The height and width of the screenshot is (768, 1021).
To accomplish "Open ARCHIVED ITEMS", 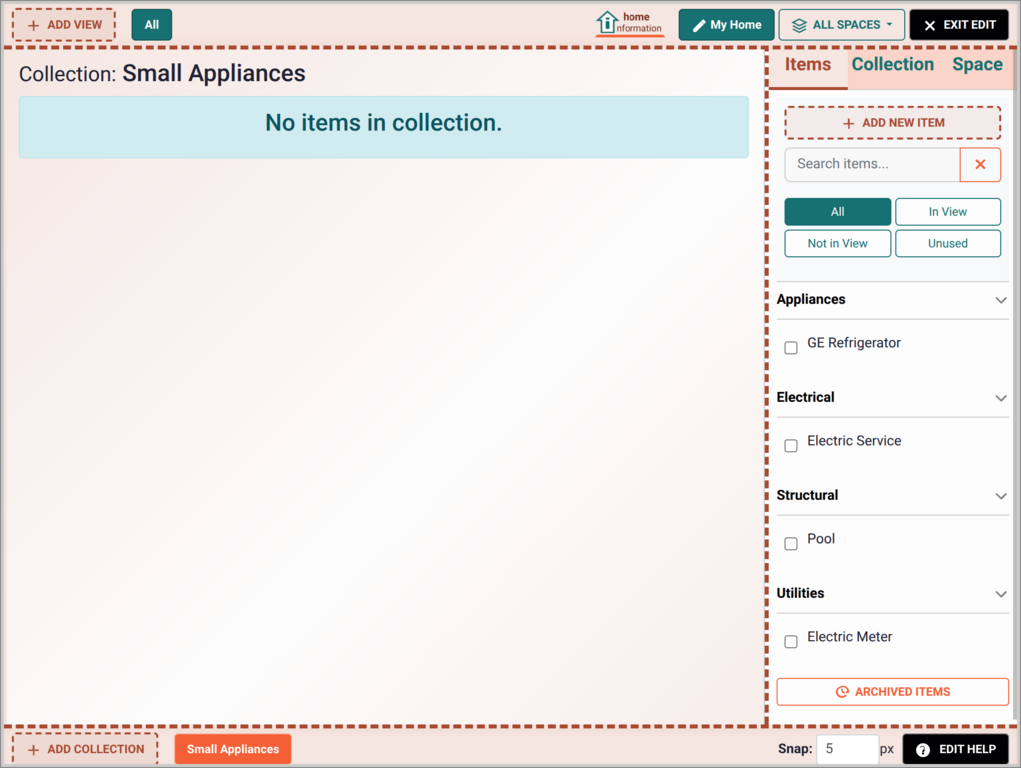I will pos(893,692).
